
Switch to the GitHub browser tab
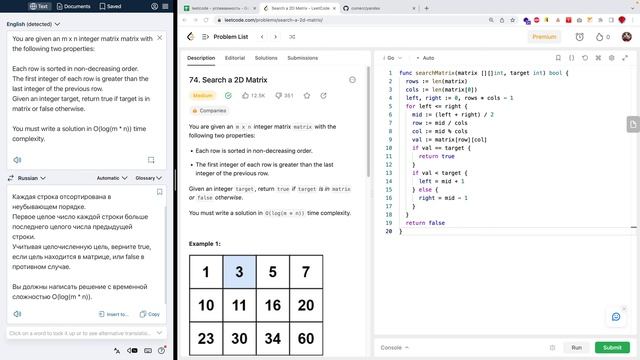point(379,8)
